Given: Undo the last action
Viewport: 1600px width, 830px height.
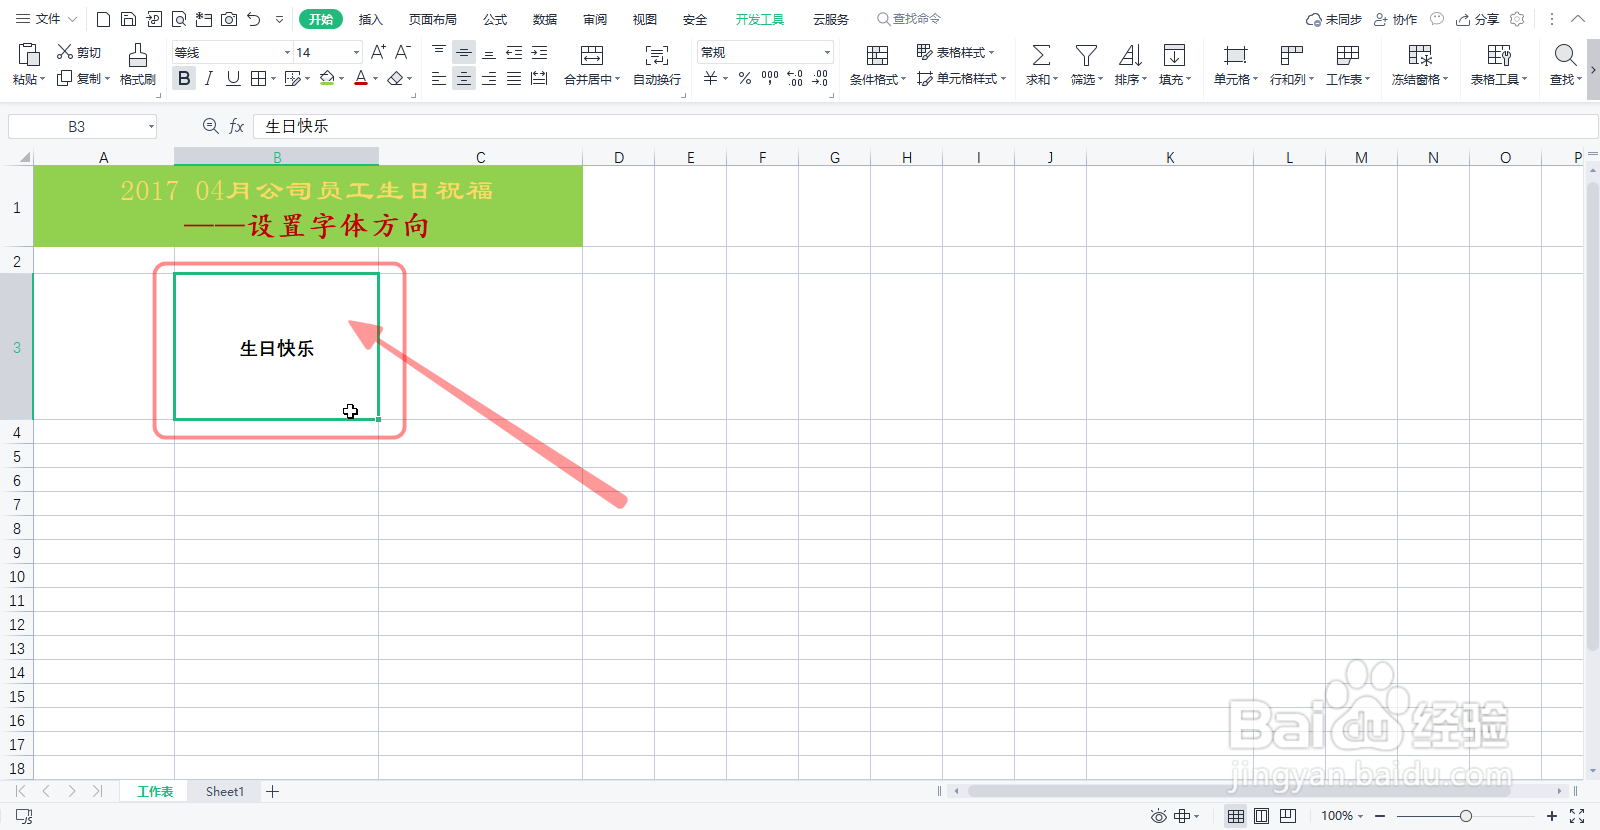Looking at the screenshot, I should [254, 19].
